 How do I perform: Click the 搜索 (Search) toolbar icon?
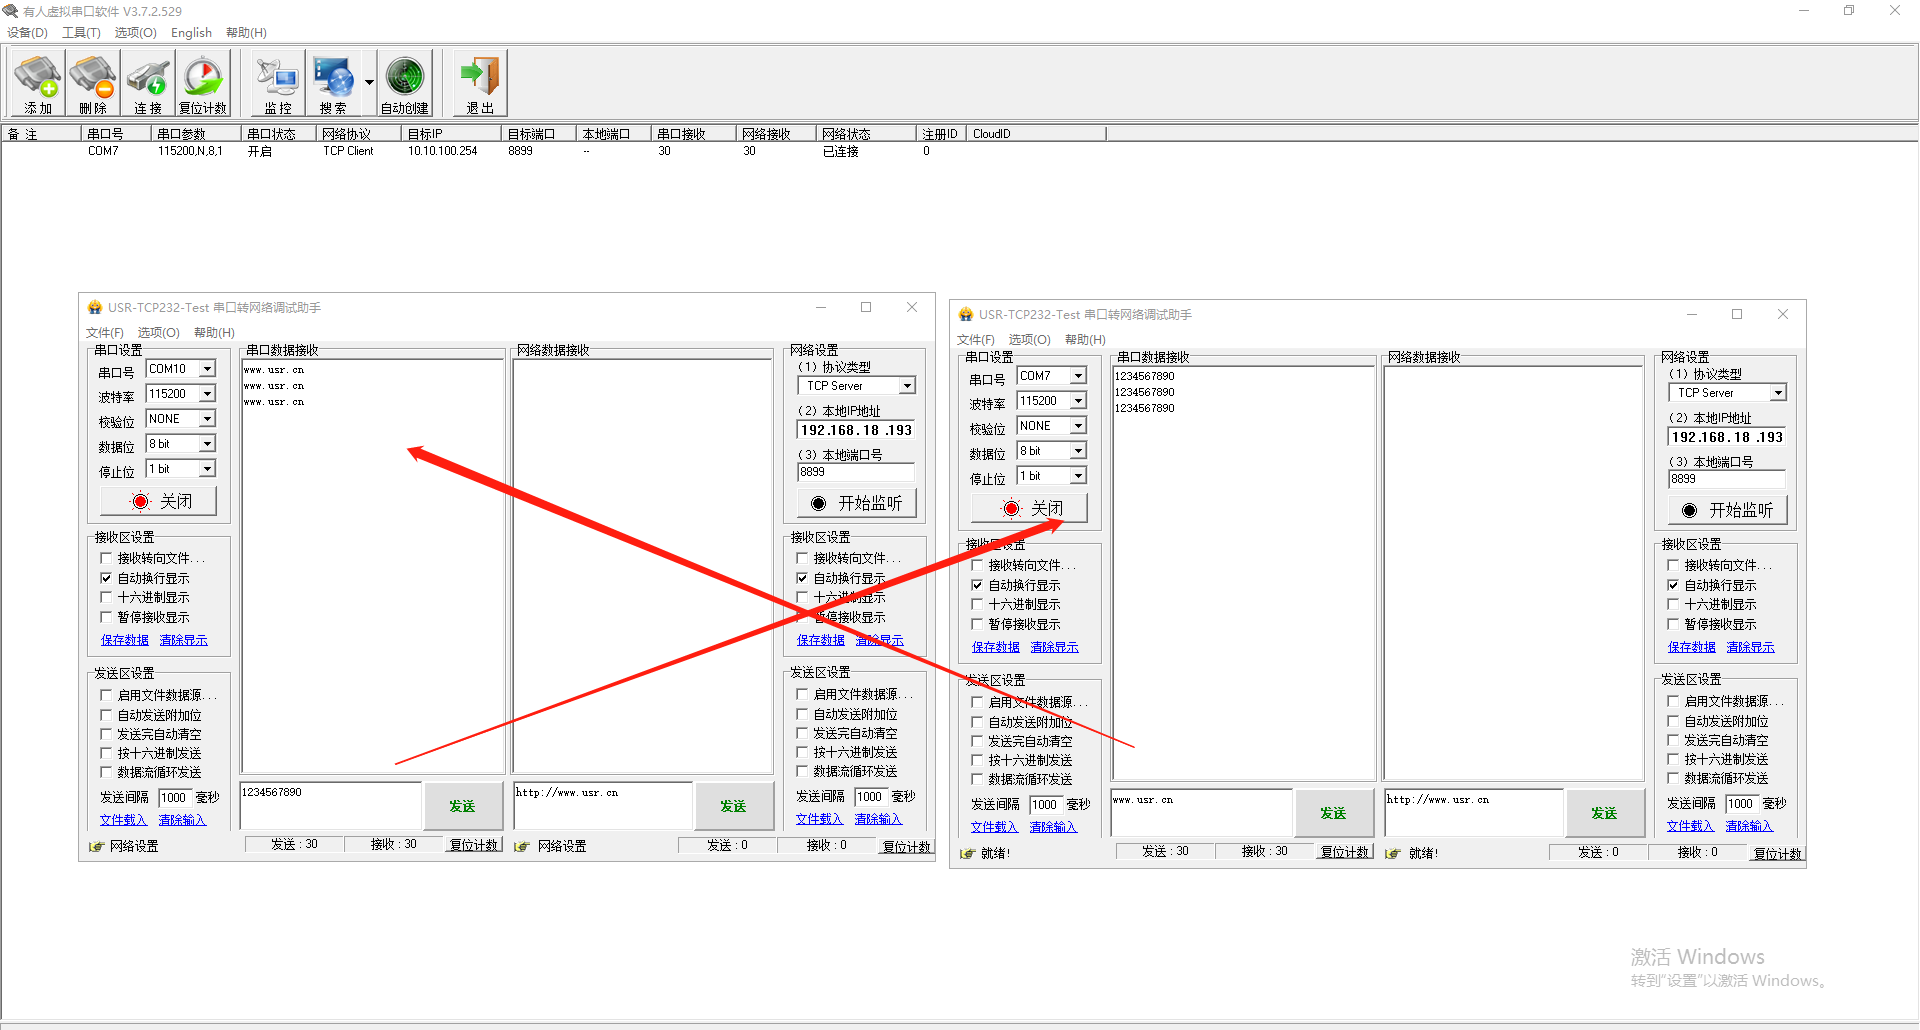click(333, 83)
